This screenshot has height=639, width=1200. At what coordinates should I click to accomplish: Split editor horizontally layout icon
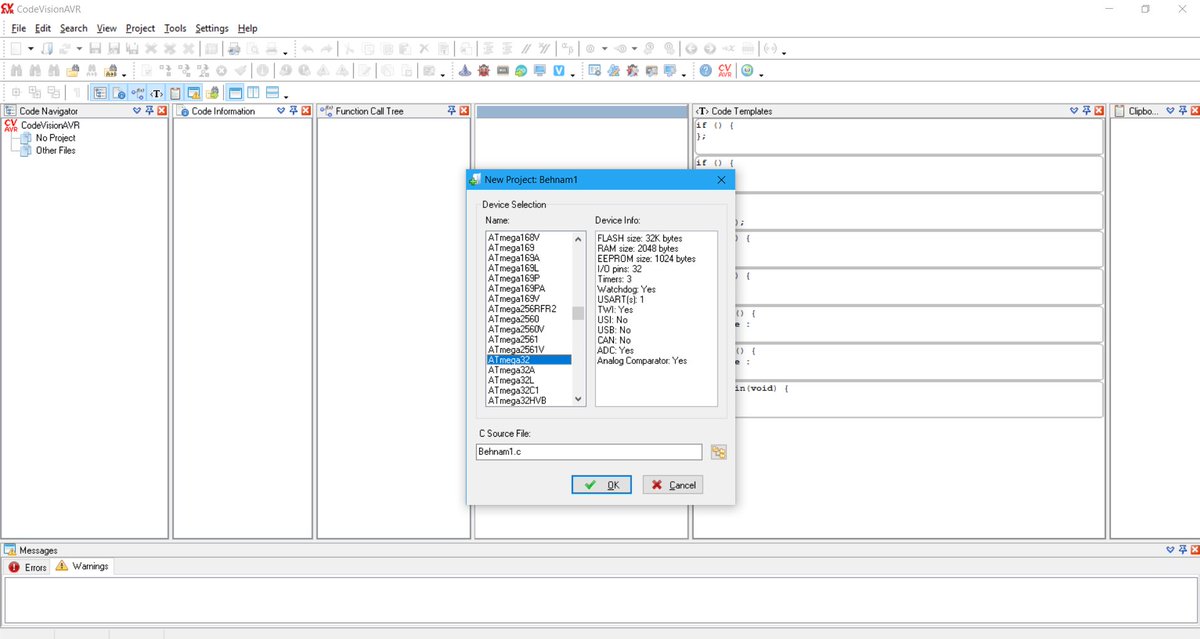tap(272, 93)
